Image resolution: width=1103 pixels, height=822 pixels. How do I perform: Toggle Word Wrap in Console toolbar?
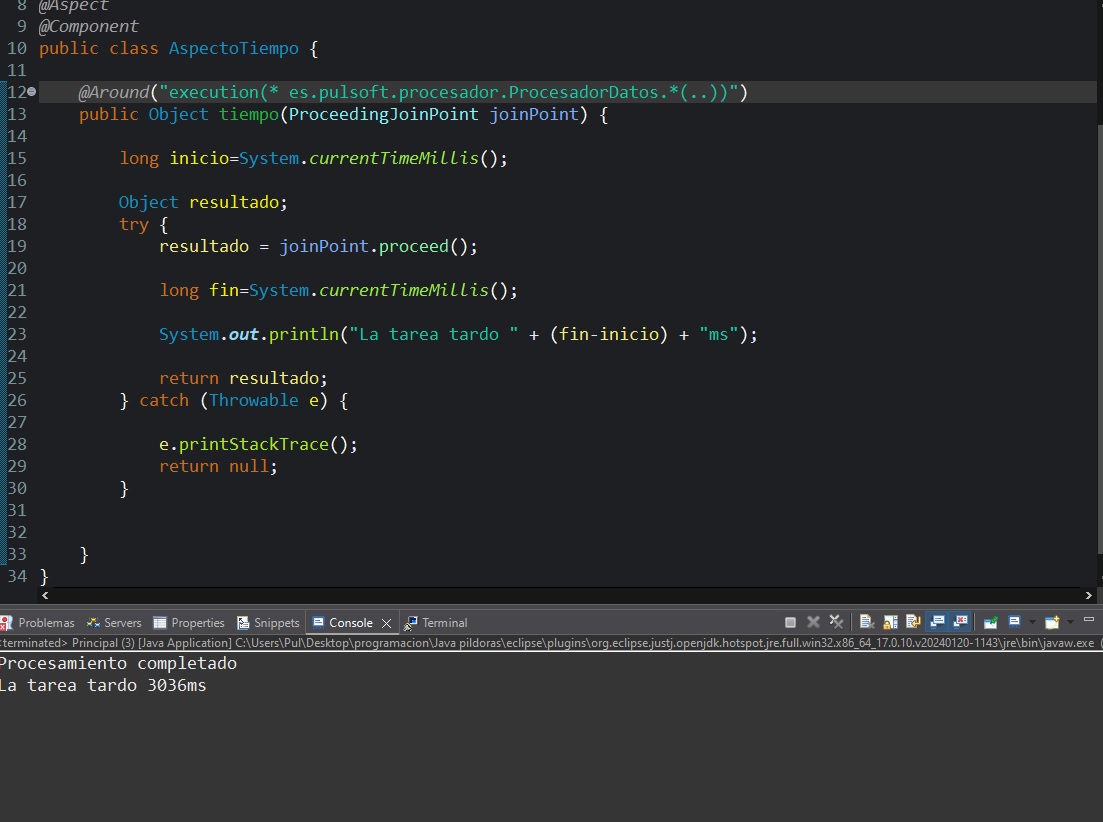click(x=913, y=622)
